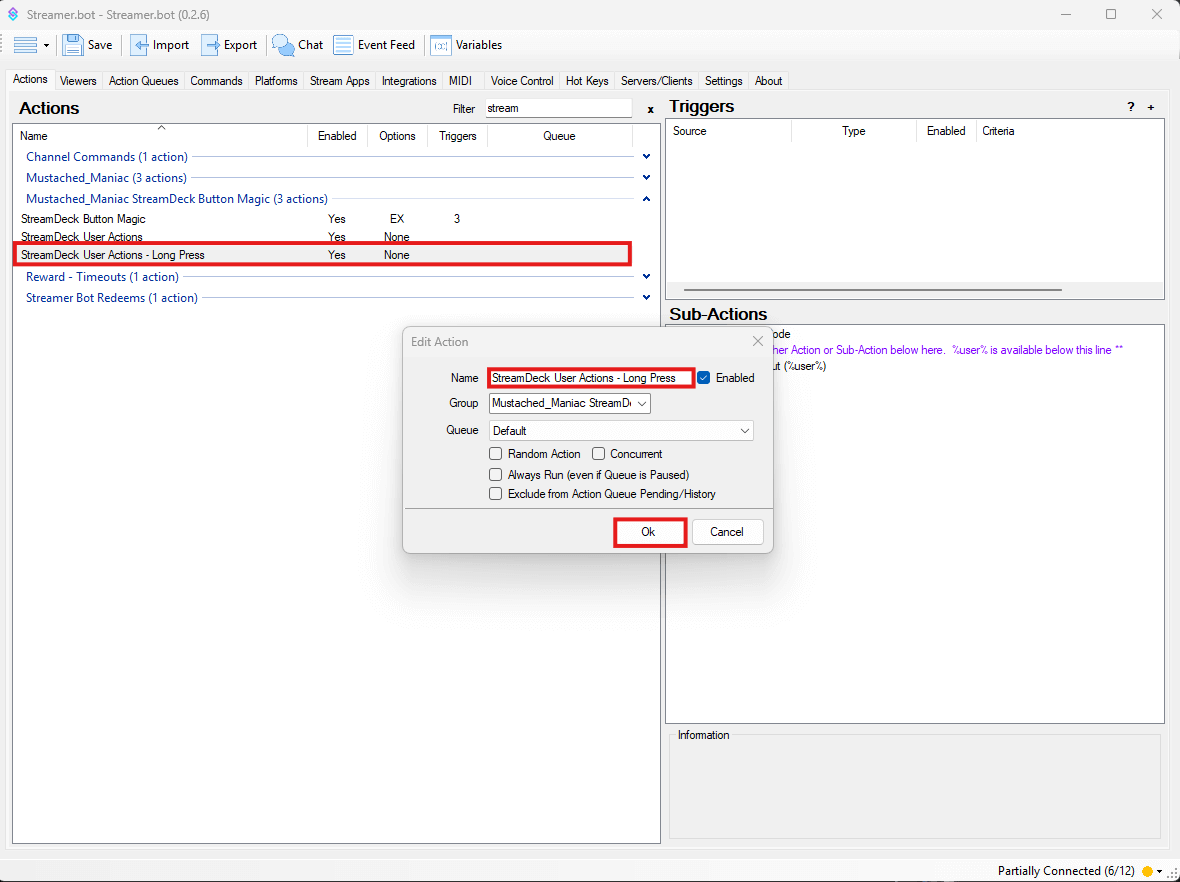Enable the Random Action checkbox
This screenshot has height=882, width=1180.
point(496,454)
